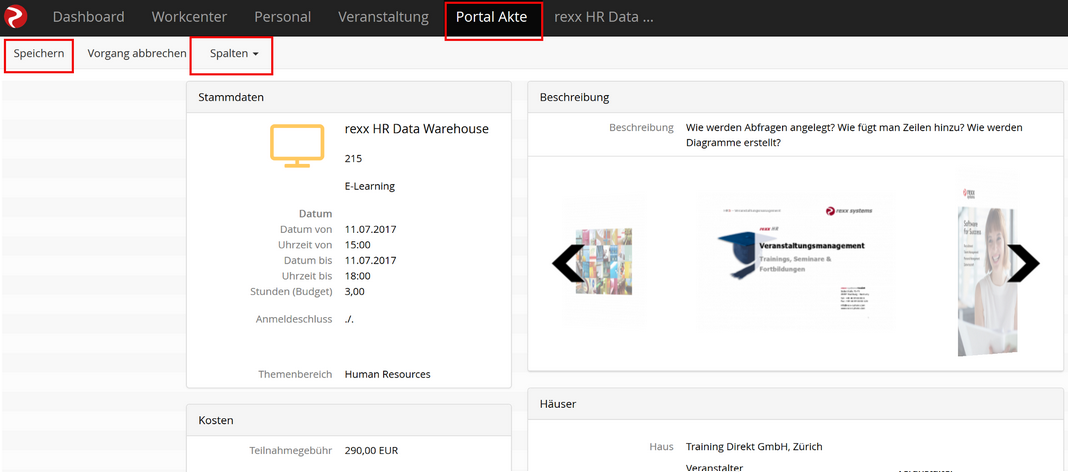Click the Uhrzeit bis value 18:00

click(358, 276)
